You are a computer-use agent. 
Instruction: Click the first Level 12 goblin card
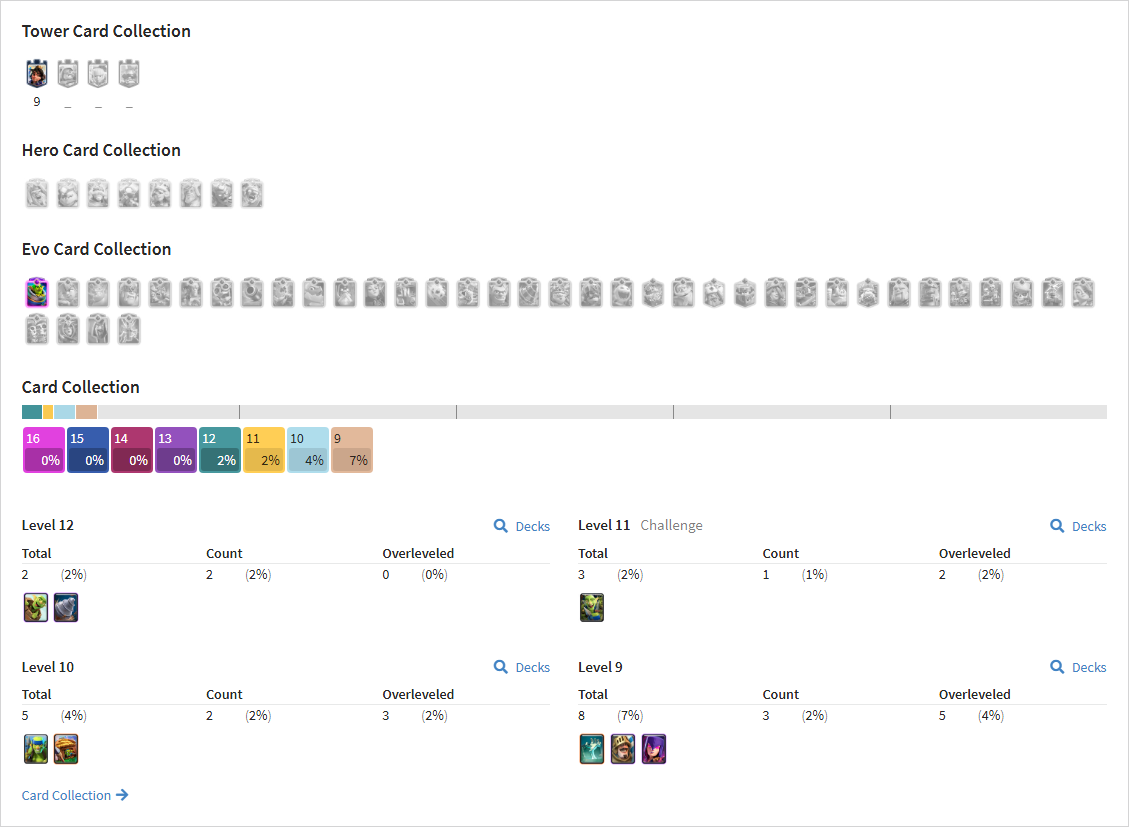36,607
